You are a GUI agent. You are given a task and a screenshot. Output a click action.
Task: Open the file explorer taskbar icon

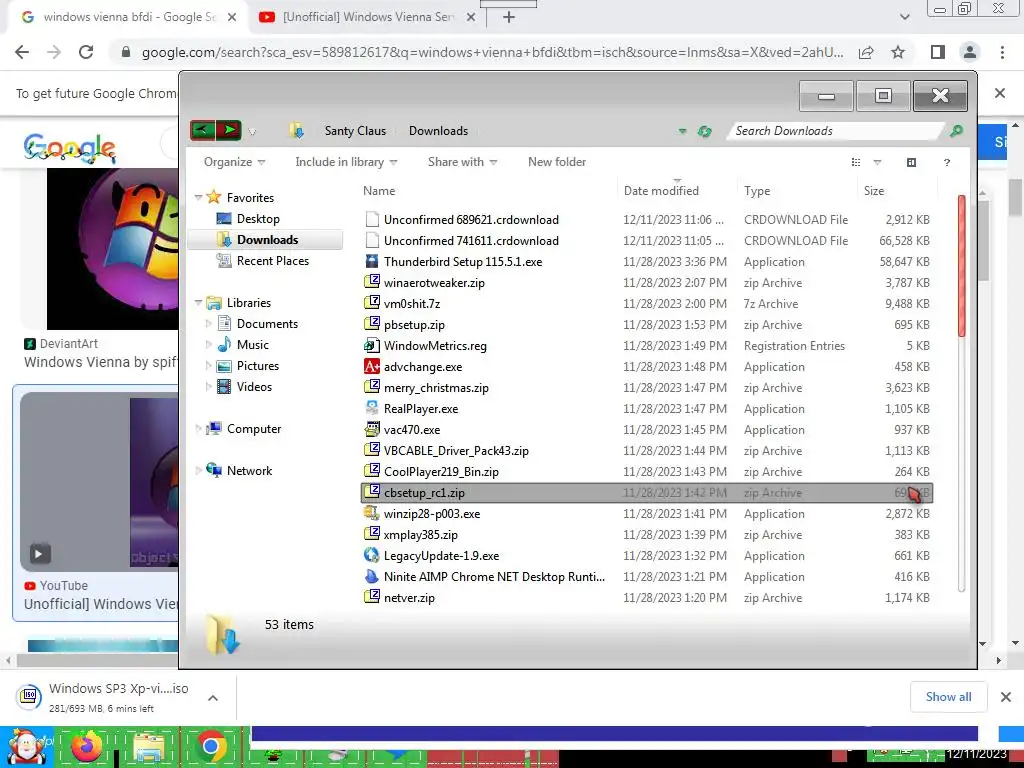[149, 748]
